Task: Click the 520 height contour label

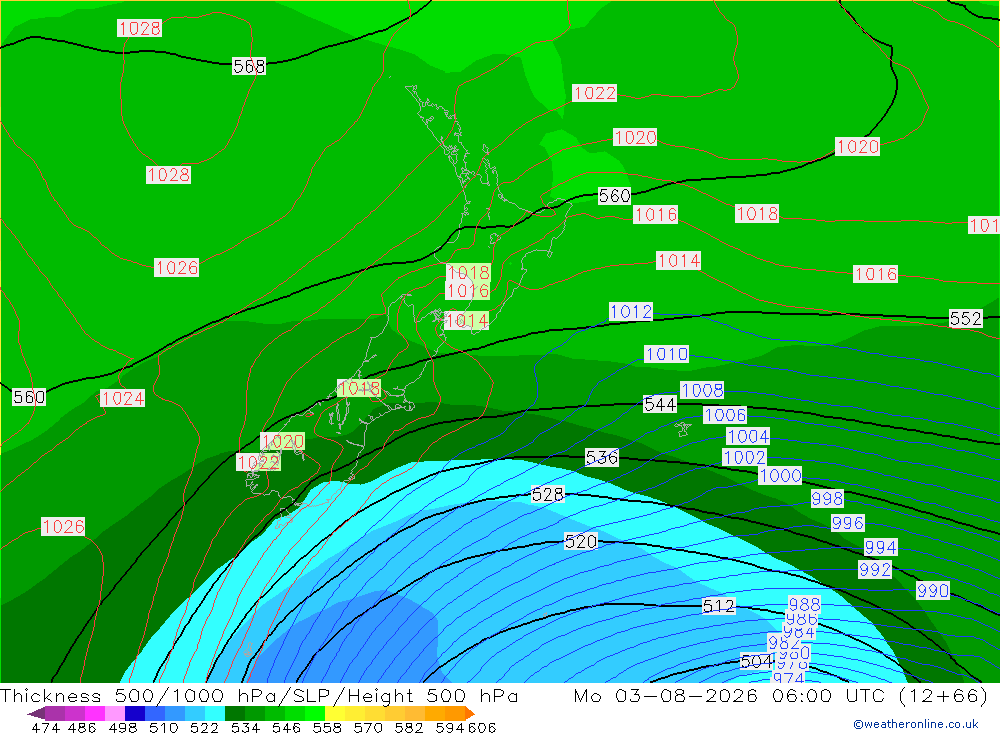Action: point(580,542)
